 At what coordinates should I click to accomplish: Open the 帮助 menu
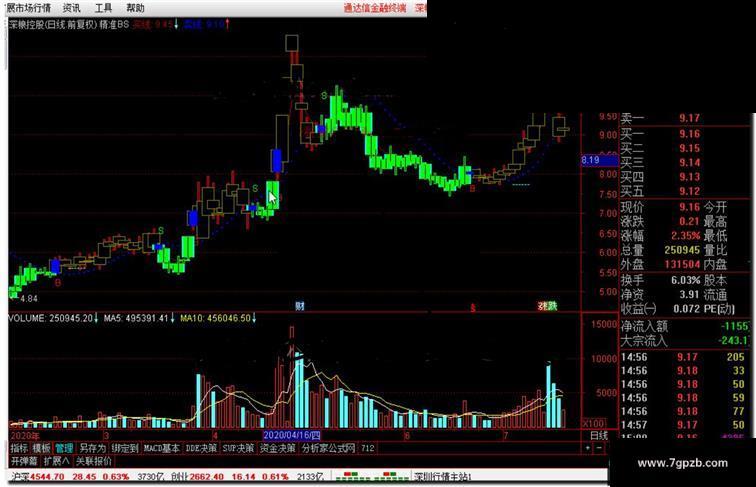click(135, 8)
